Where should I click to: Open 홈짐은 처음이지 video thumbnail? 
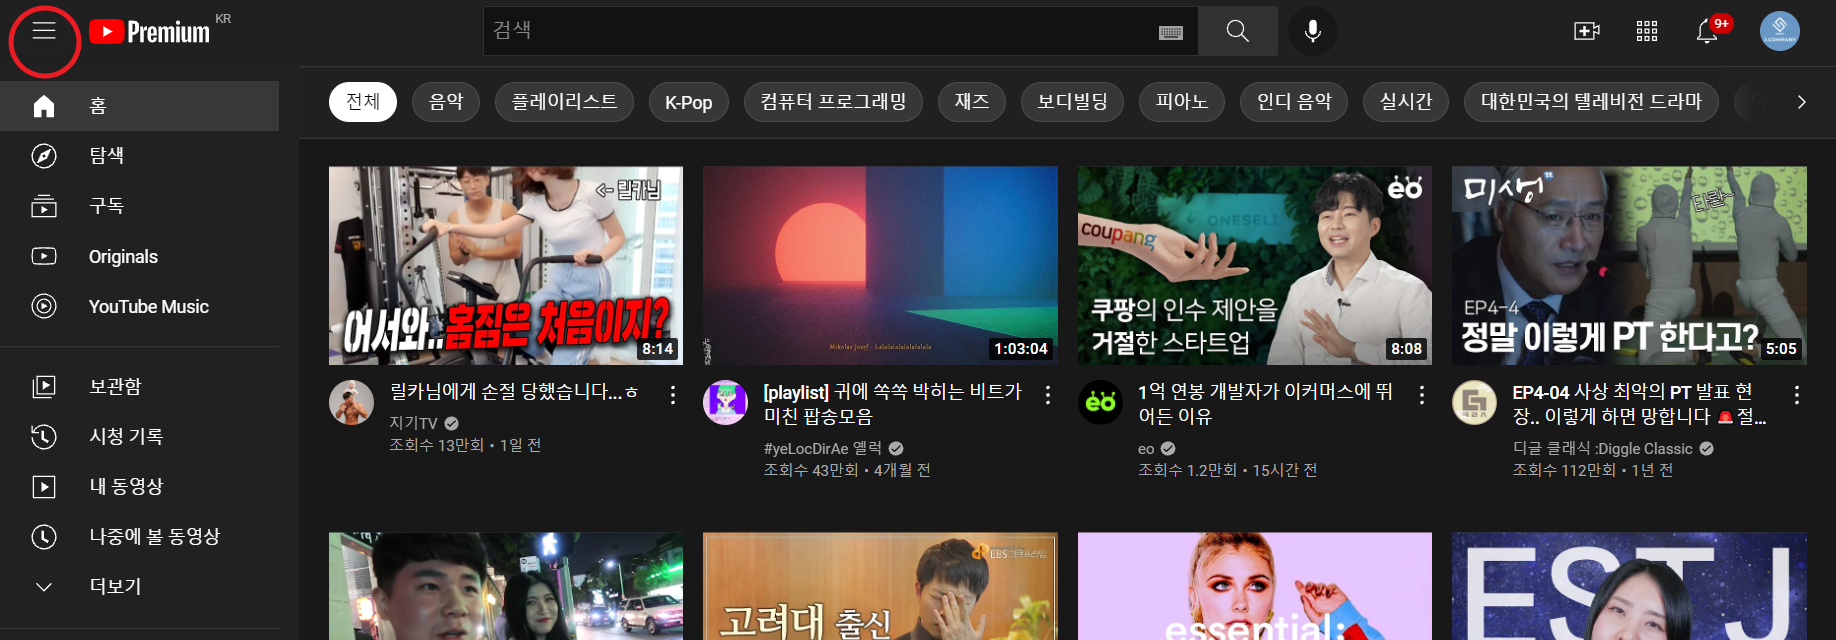tap(506, 265)
